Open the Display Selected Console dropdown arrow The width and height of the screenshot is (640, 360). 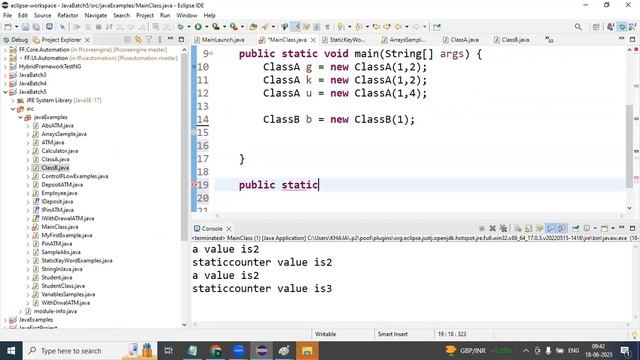pos(595,228)
